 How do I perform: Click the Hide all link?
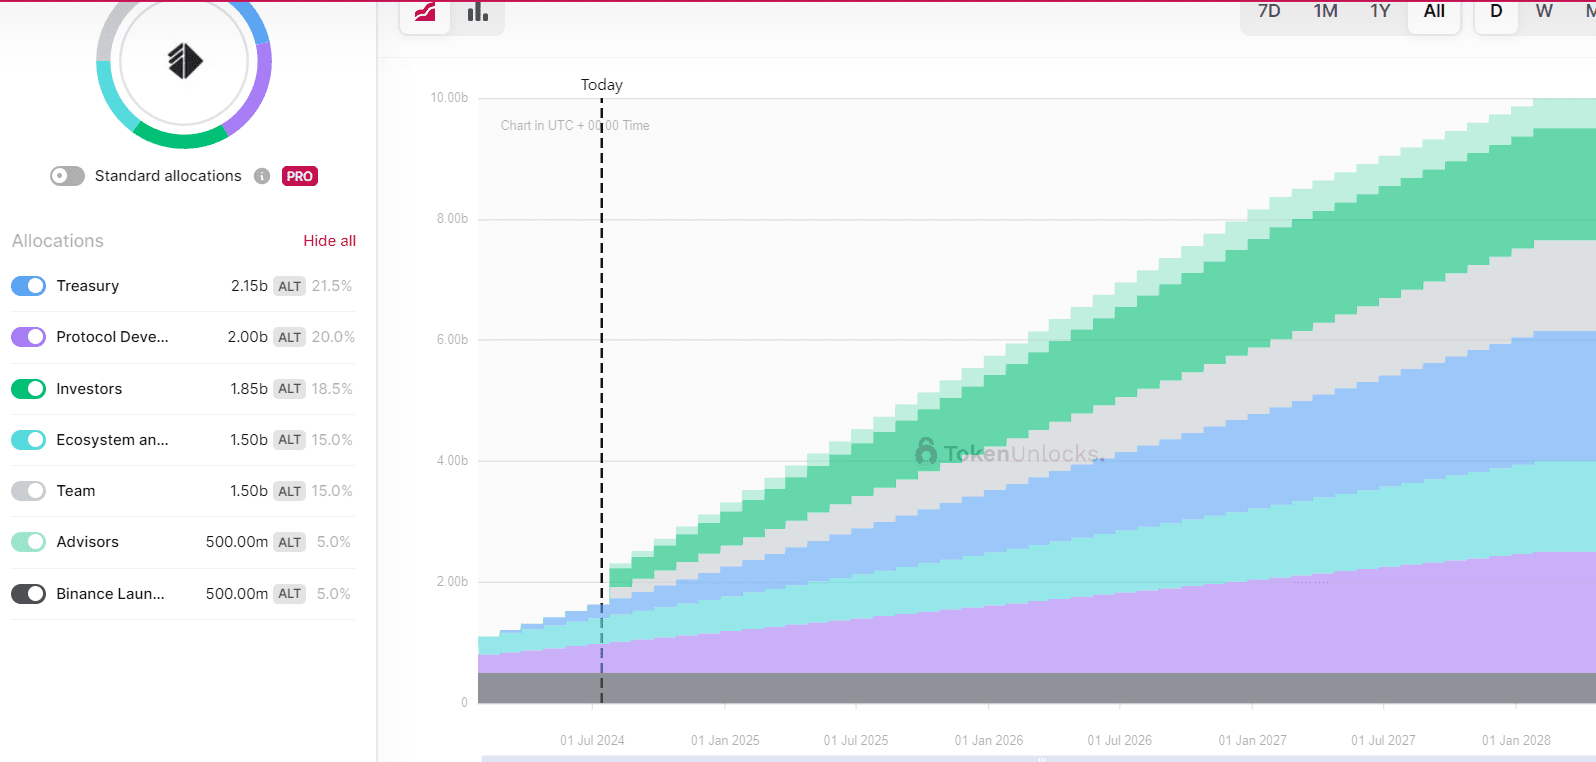[330, 241]
